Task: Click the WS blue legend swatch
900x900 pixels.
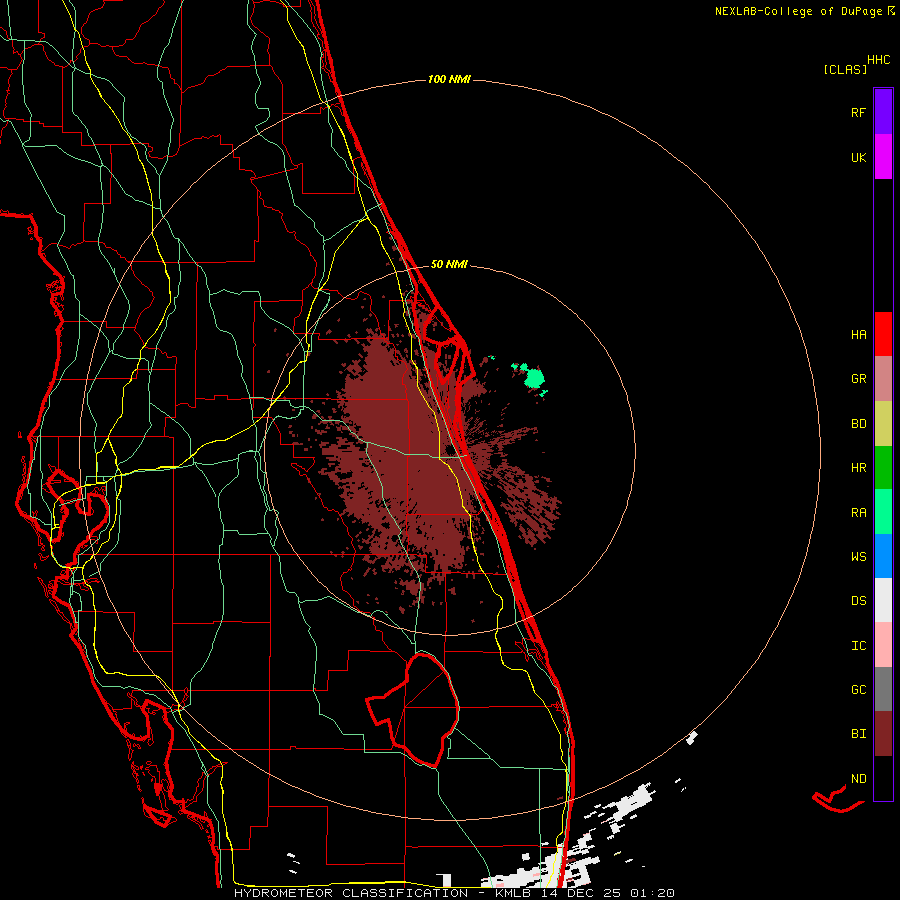Action: click(883, 556)
